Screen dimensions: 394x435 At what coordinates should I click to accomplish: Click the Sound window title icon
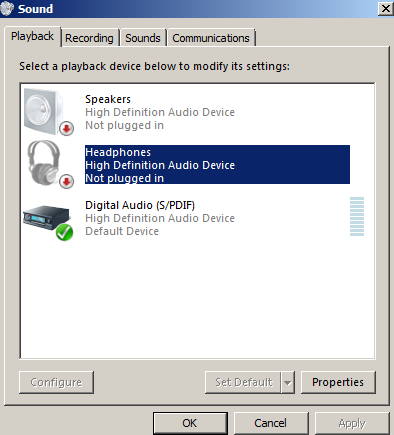[7, 8]
